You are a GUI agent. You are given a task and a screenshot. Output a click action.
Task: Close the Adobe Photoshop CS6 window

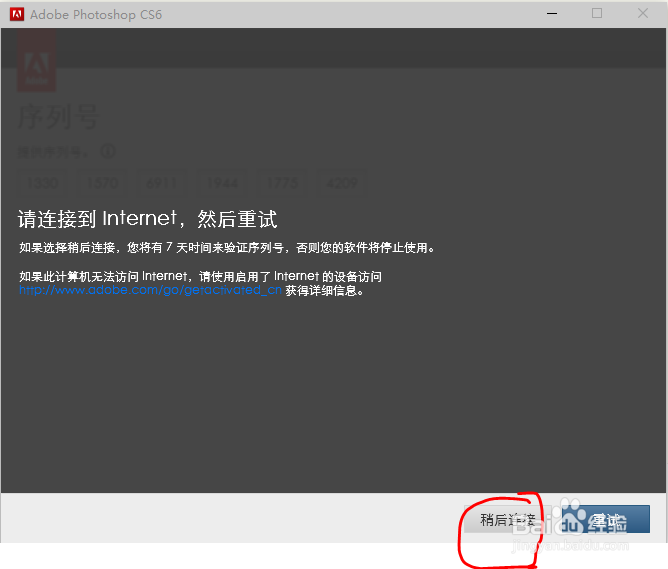[643, 14]
